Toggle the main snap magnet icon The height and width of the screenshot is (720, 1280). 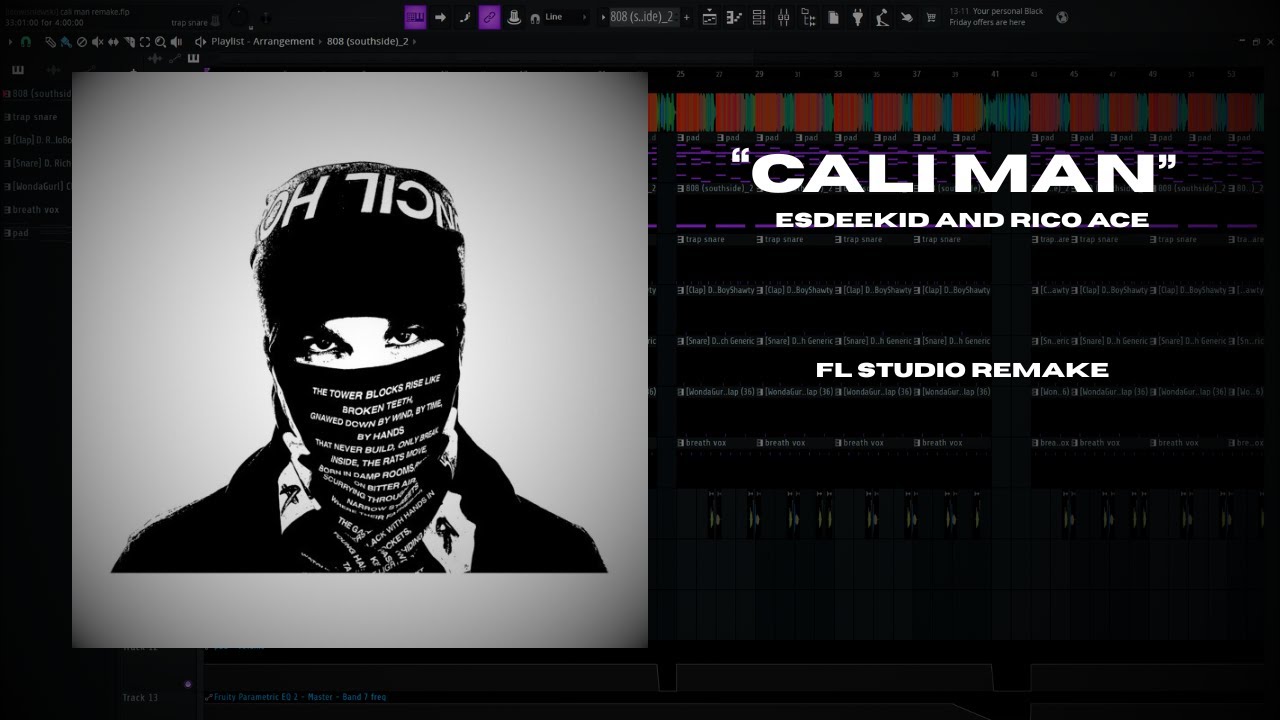tap(535, 18)
